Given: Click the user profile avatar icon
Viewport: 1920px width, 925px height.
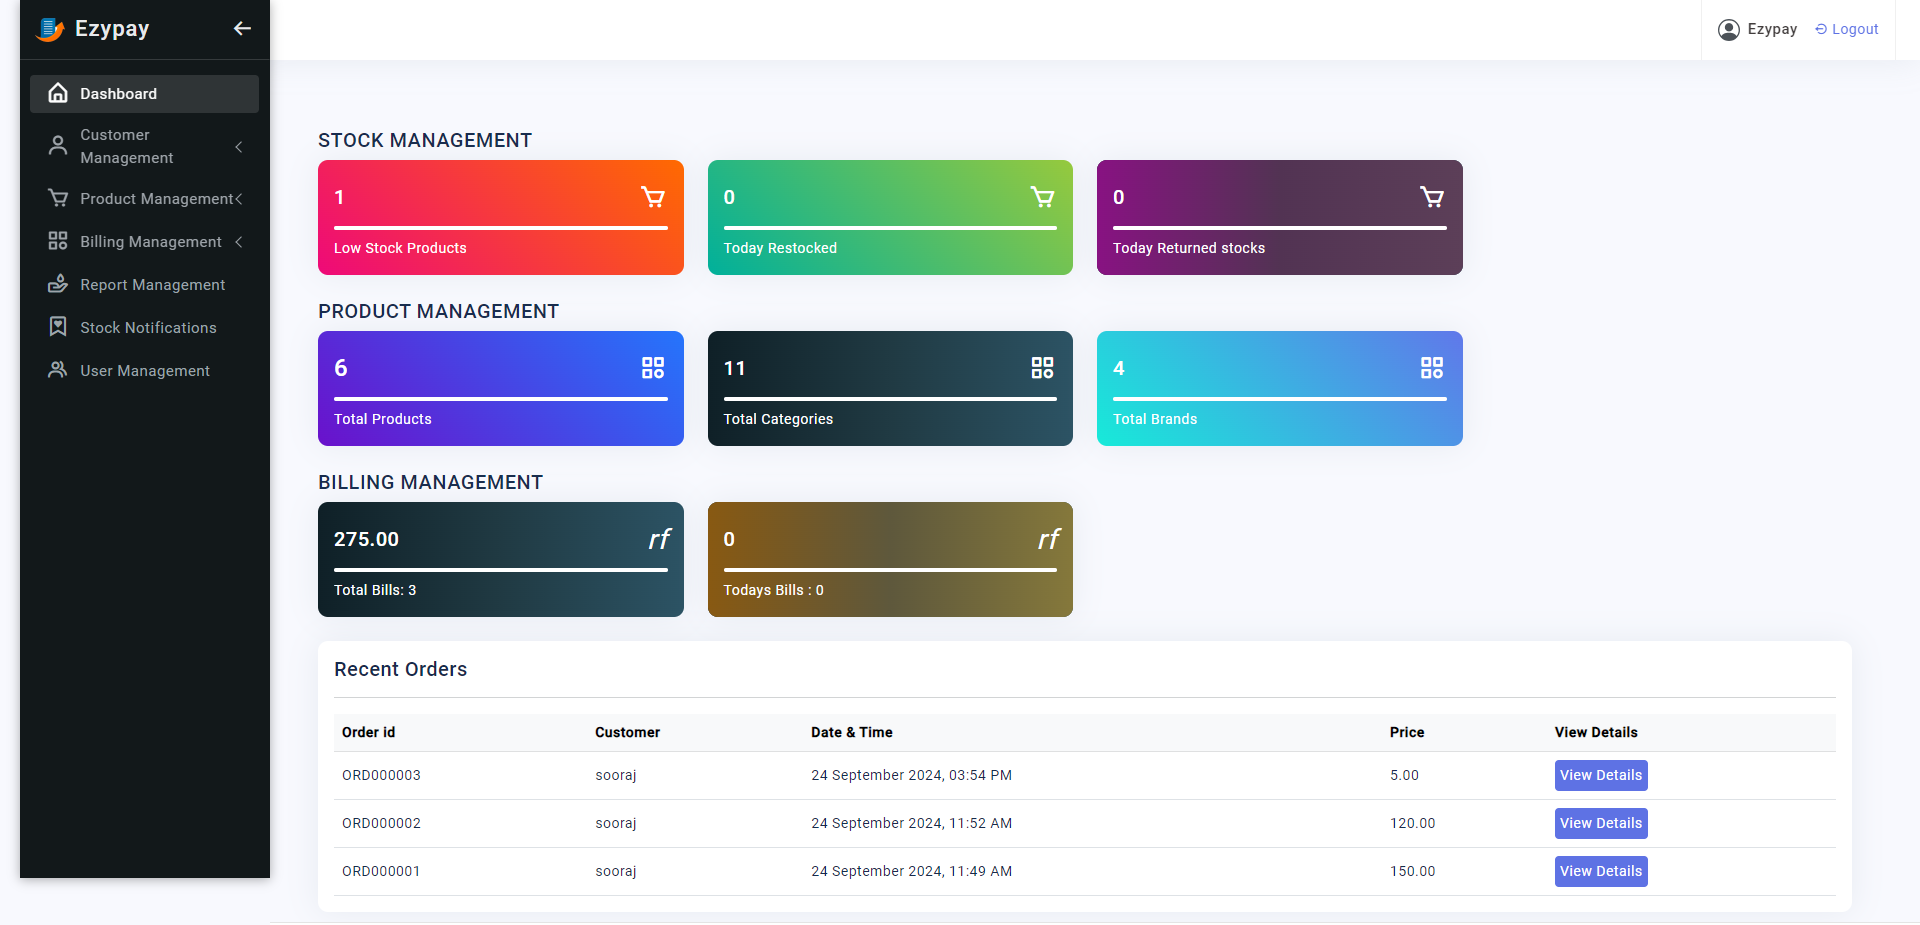Looking at the screenshot, I should coord(1728,30).
